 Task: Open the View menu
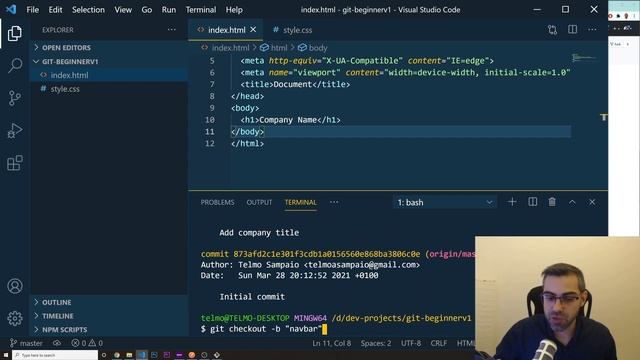123,9
